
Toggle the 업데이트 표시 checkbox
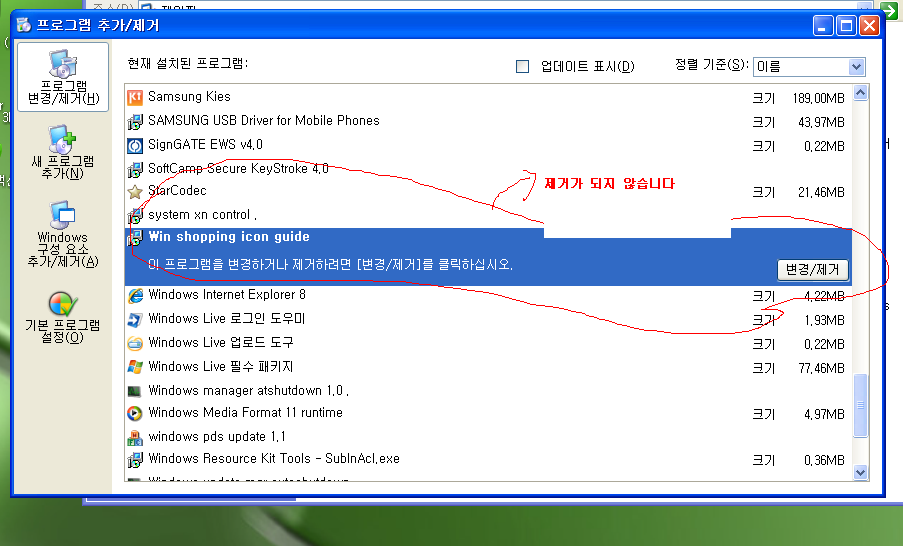pyautogui.click(x=522, y=67)
